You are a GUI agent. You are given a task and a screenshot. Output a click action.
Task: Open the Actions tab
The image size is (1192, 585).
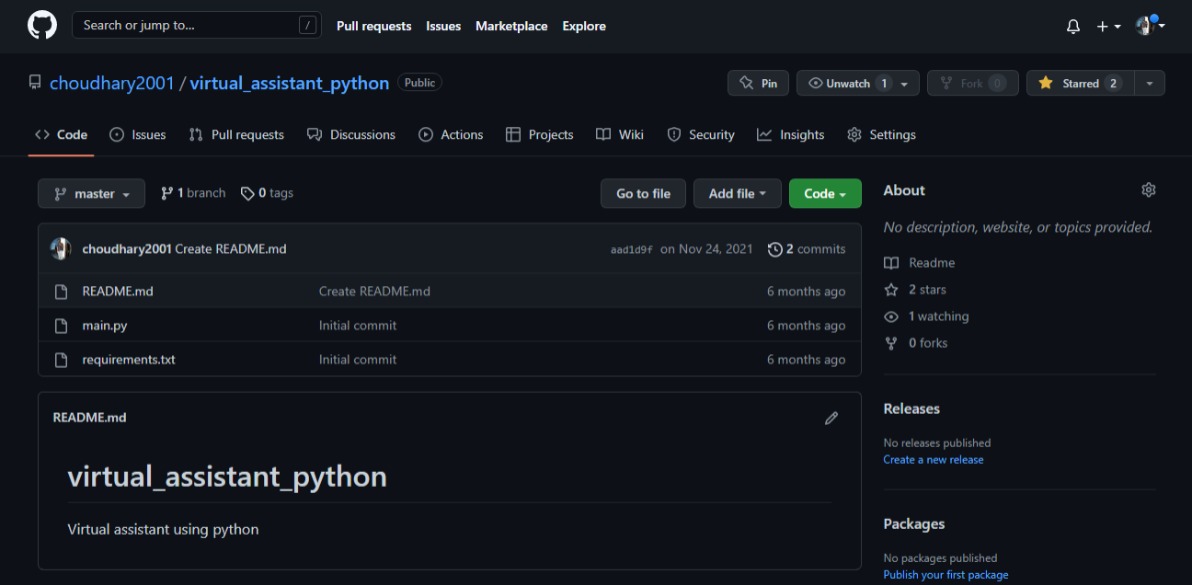point(451,134)
